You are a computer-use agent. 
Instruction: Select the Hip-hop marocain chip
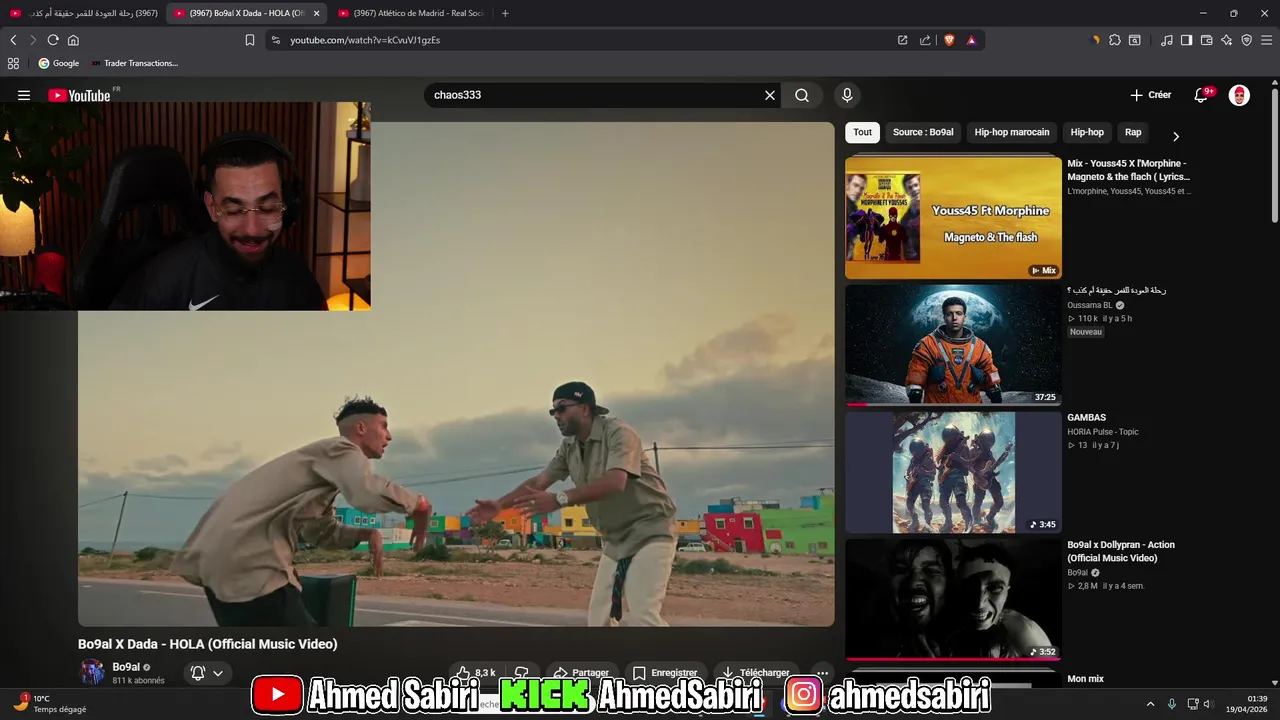(x=1012, y=132)
